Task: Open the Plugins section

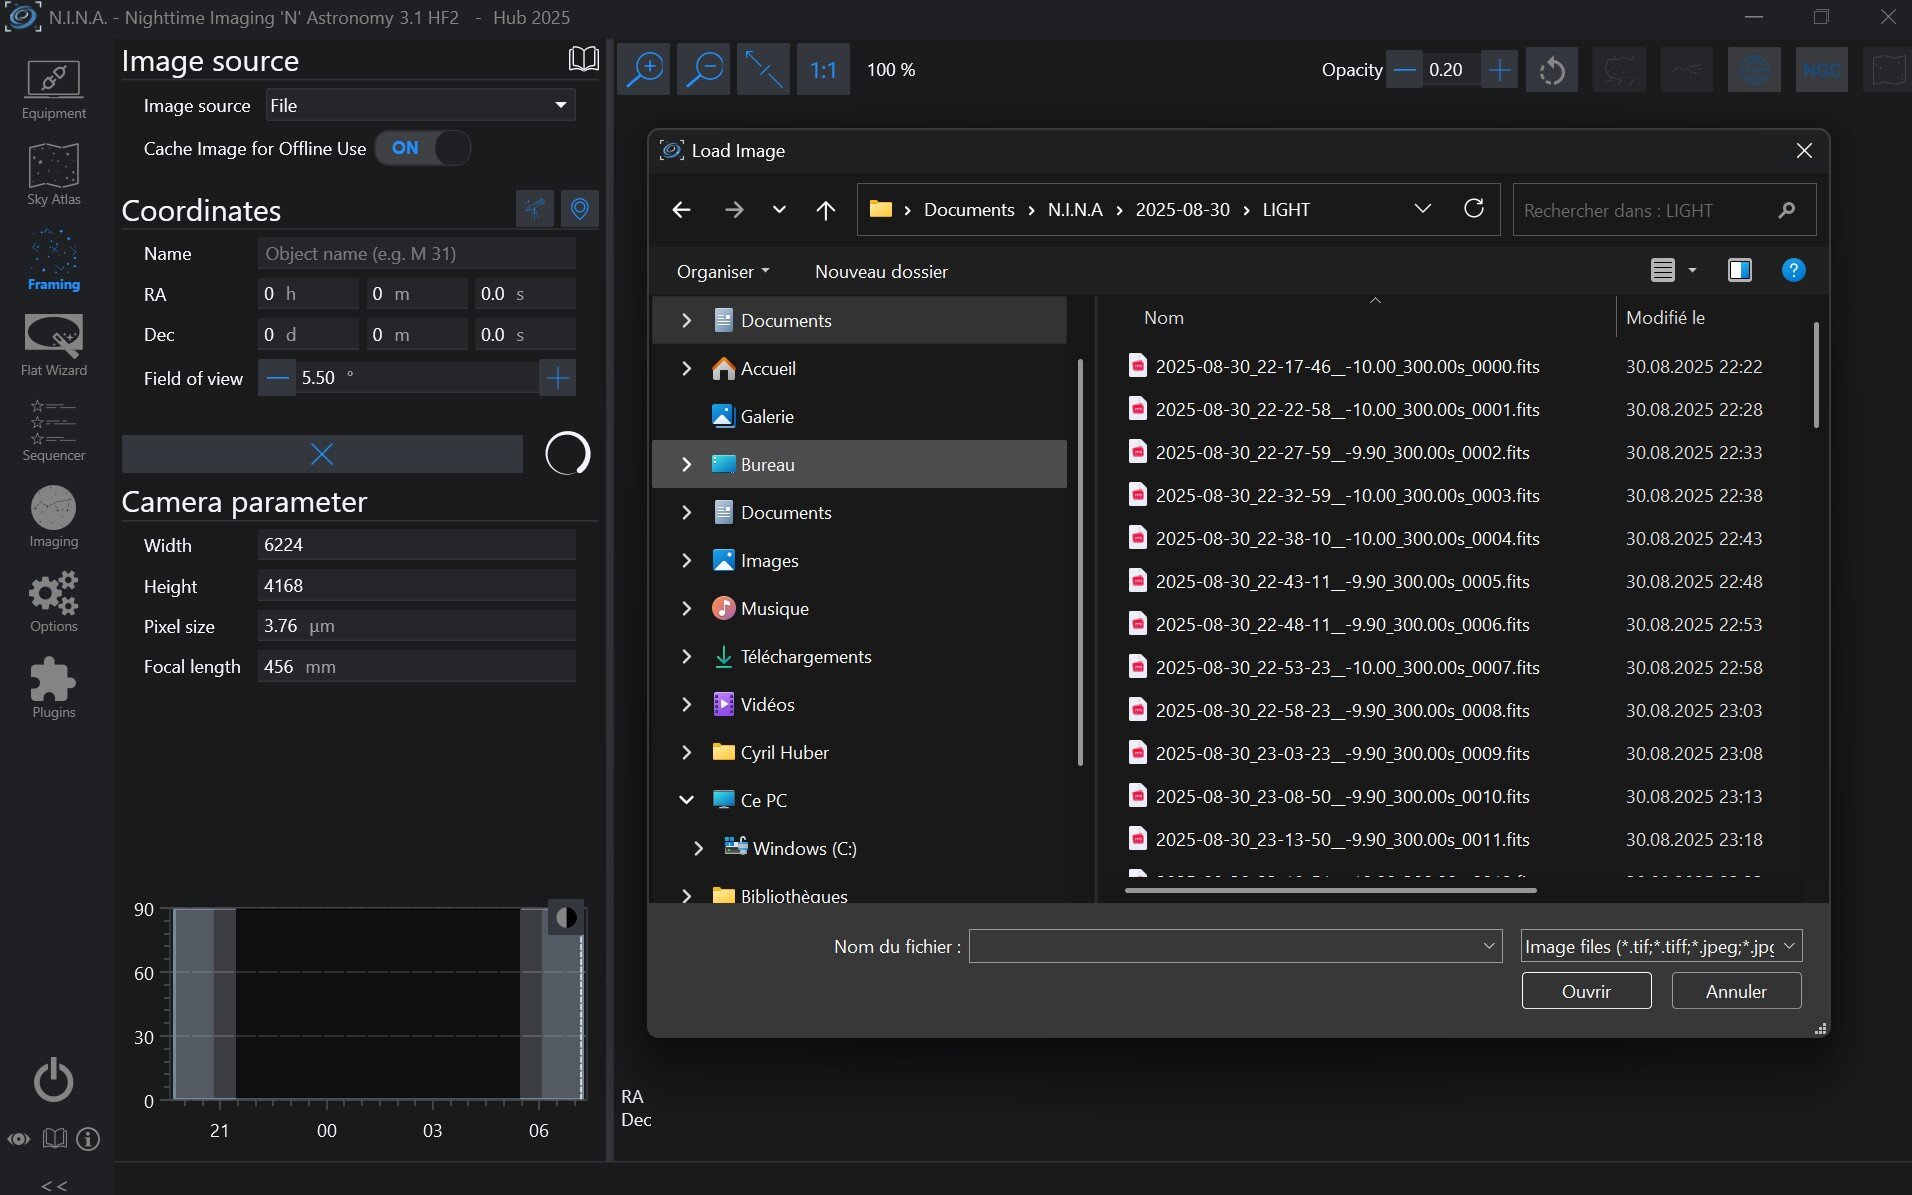Action: point(53,688)
